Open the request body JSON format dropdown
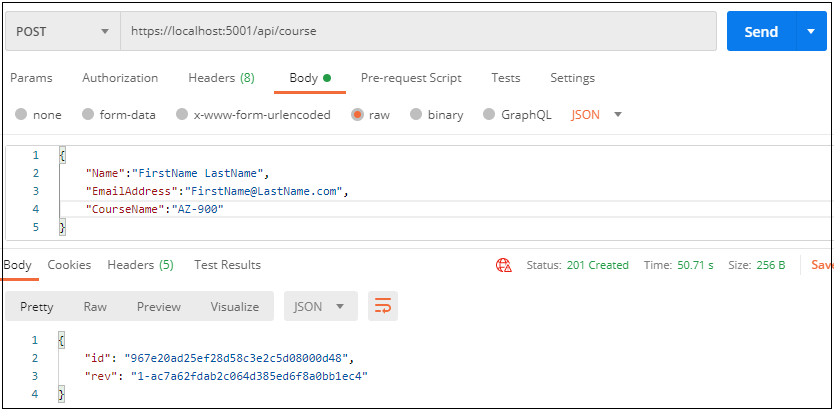 (597, 115)
